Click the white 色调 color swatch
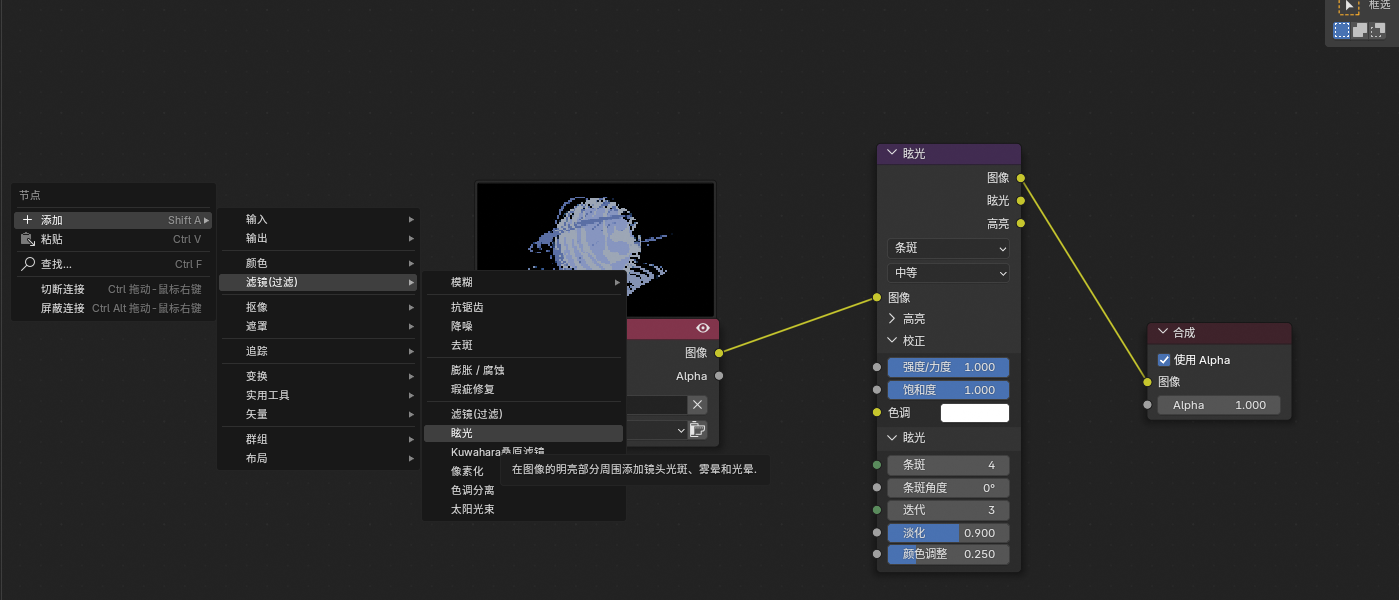This screenshot has width=1399, height=600. tap(975, 413)
